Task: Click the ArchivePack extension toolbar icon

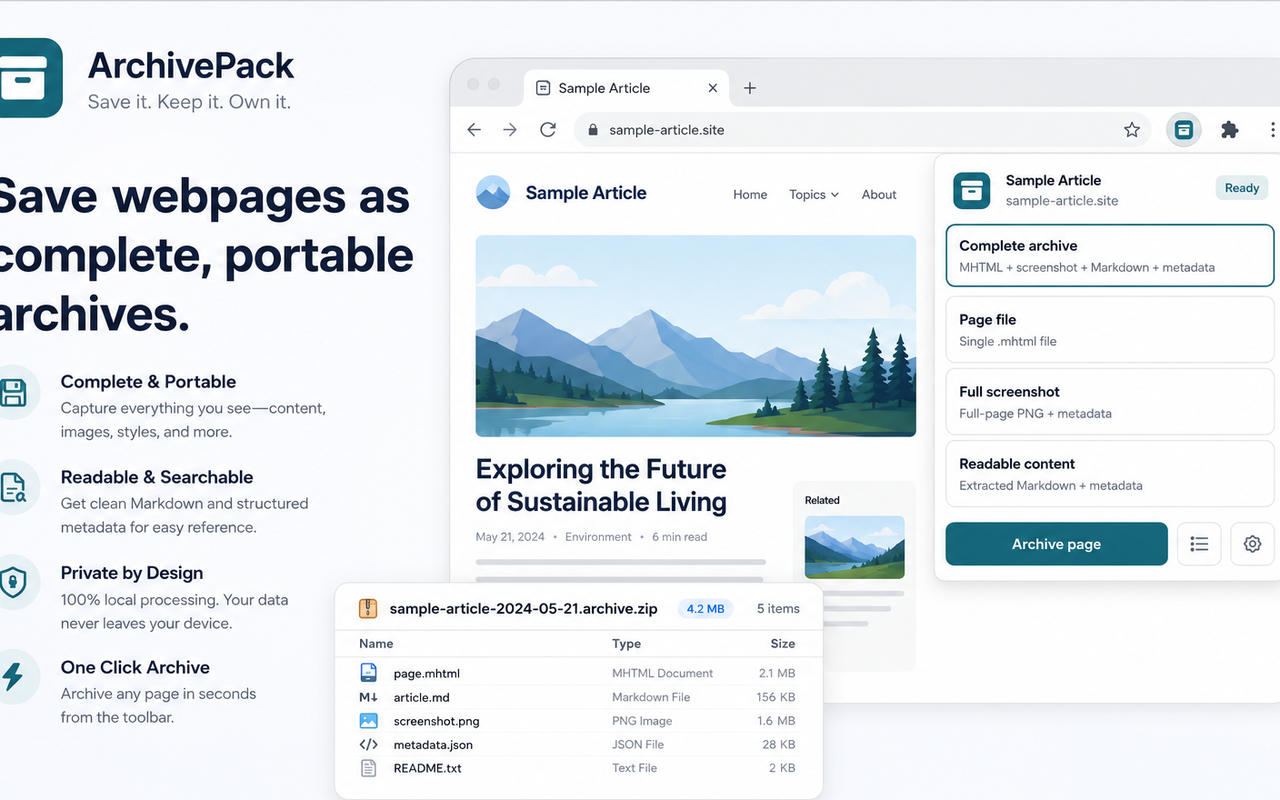Action: 1183,129
